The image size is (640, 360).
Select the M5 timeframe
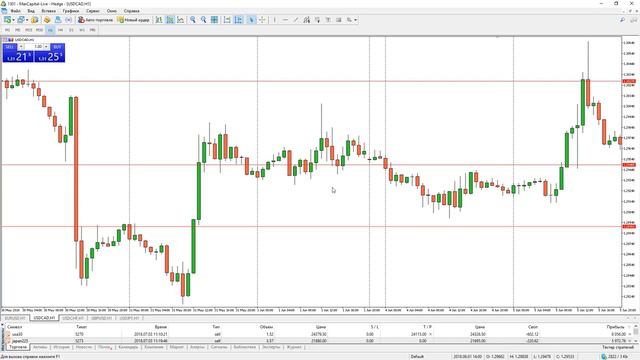tap(18, 30)
